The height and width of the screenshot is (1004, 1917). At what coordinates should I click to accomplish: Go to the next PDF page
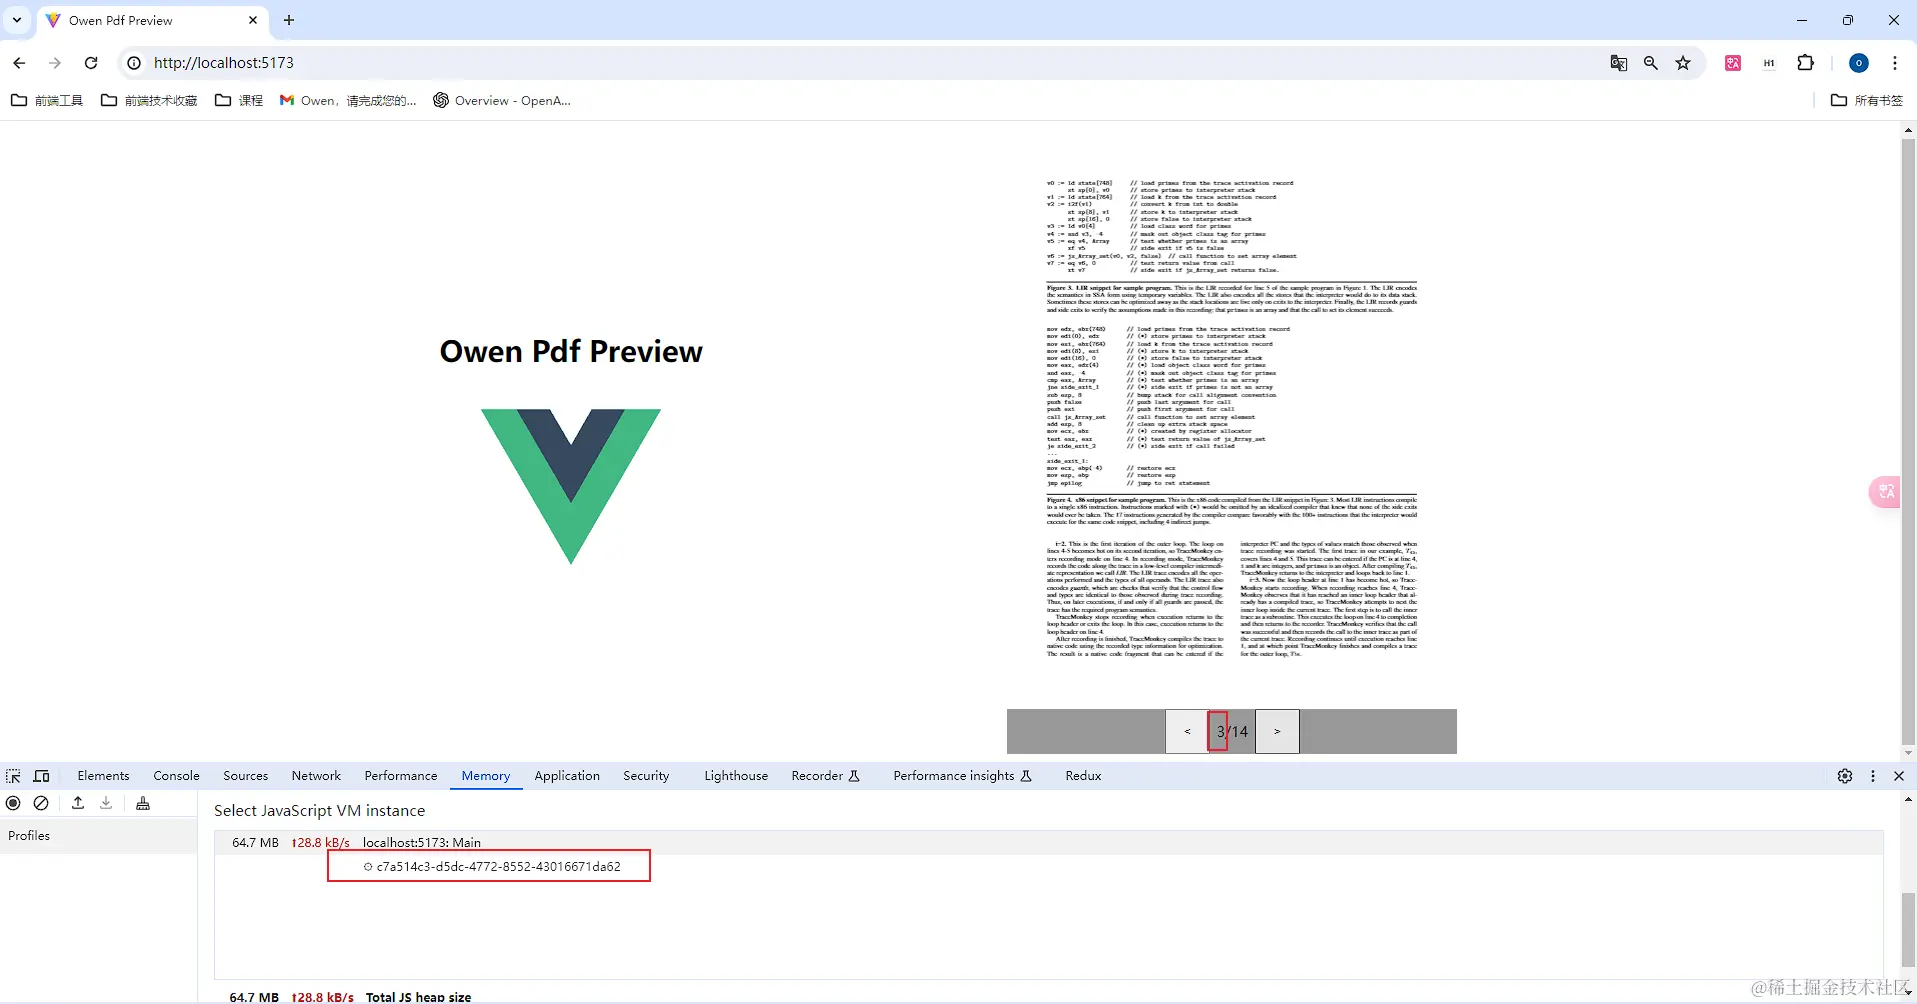coord(1277,731)
